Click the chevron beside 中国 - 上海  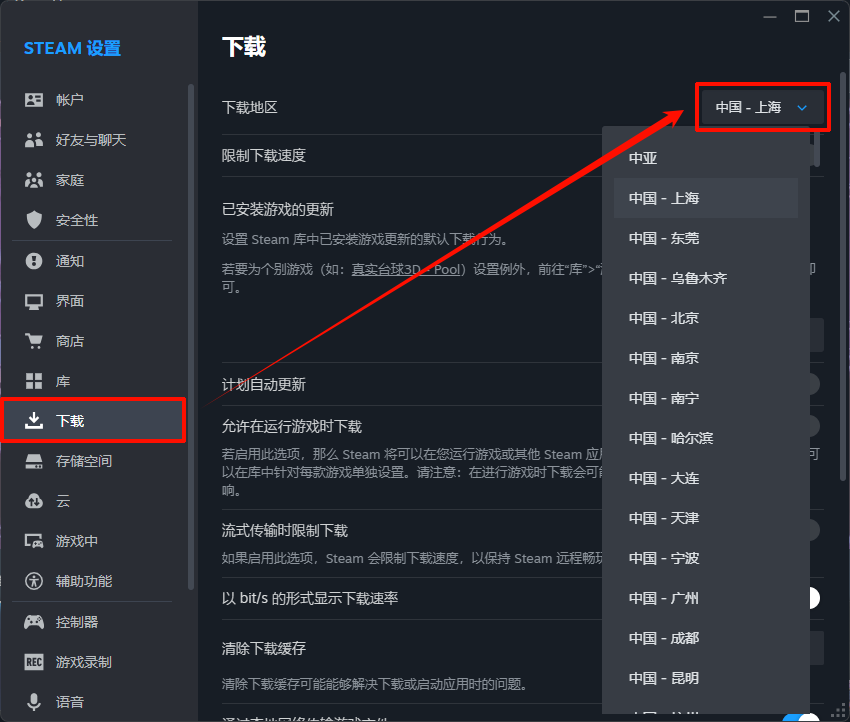pos(802,108)
